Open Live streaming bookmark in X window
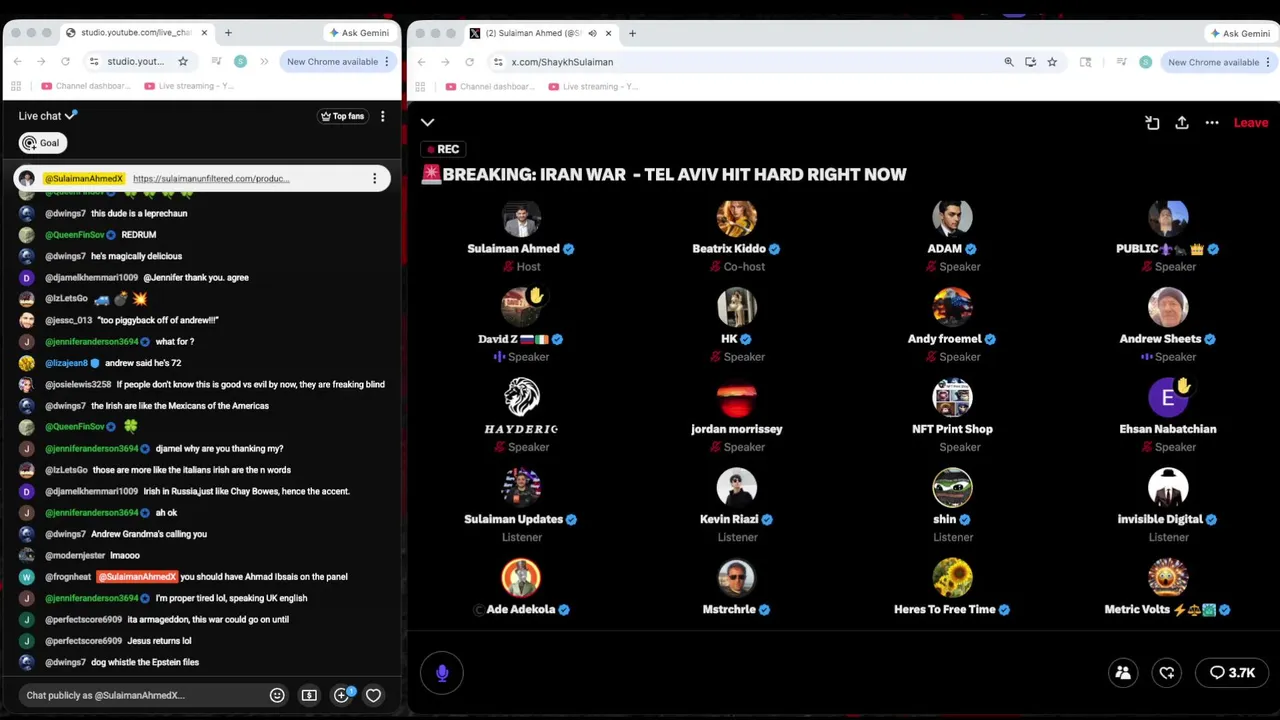This screenshot has width=1280, height=720. (x=593, y=86)
